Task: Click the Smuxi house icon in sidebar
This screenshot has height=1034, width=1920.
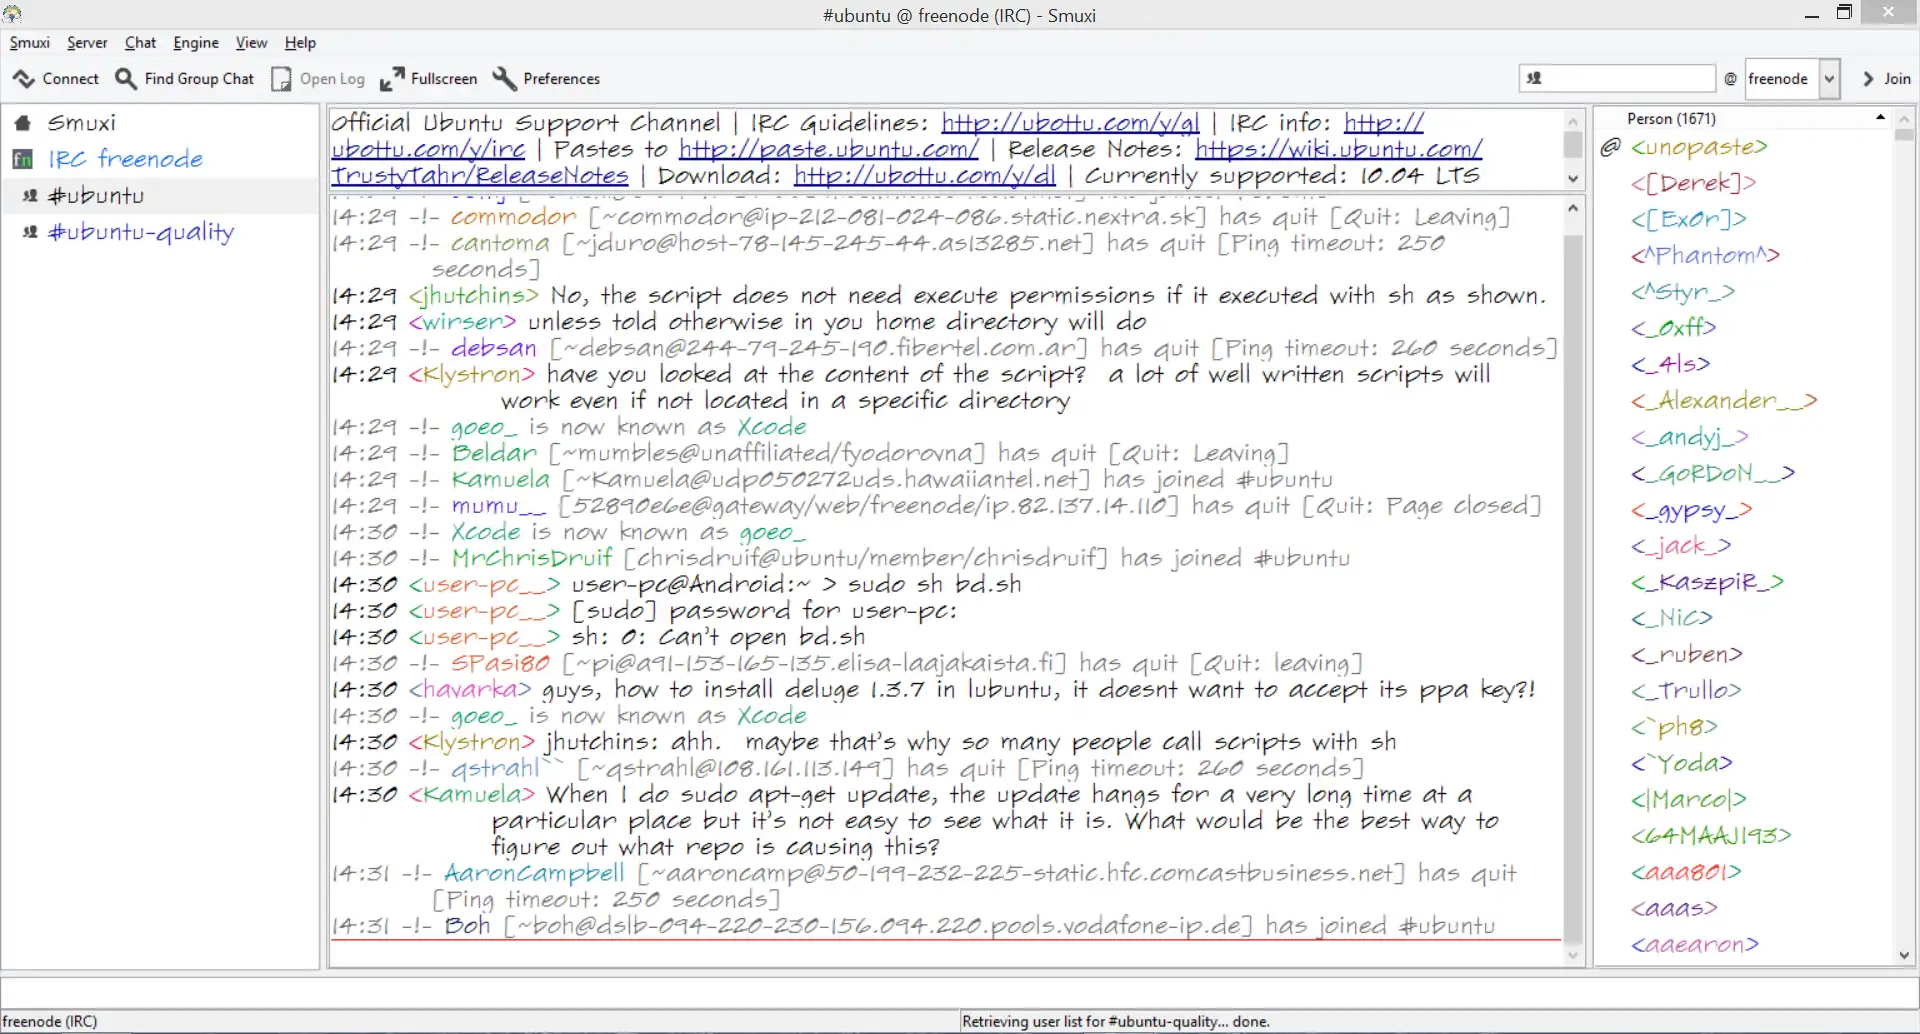Action: 23,123
